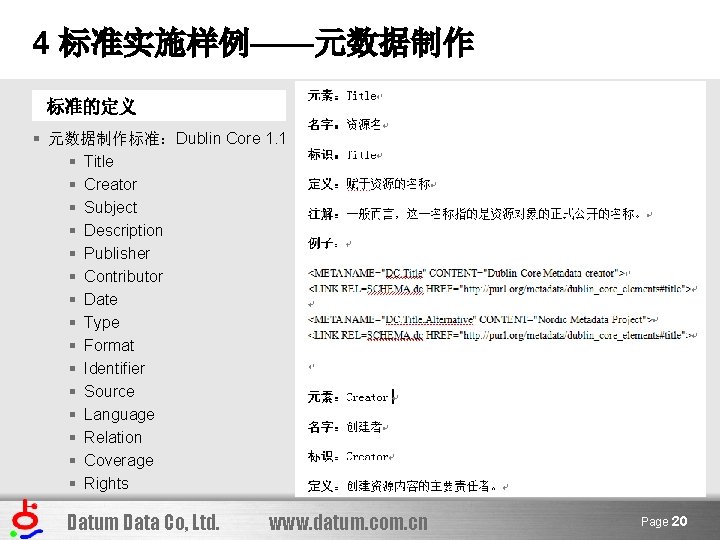Image resolution: width=720 pixels, height=540 pixels.
Task: Click the Language list item
Action: tap(119, 414)
